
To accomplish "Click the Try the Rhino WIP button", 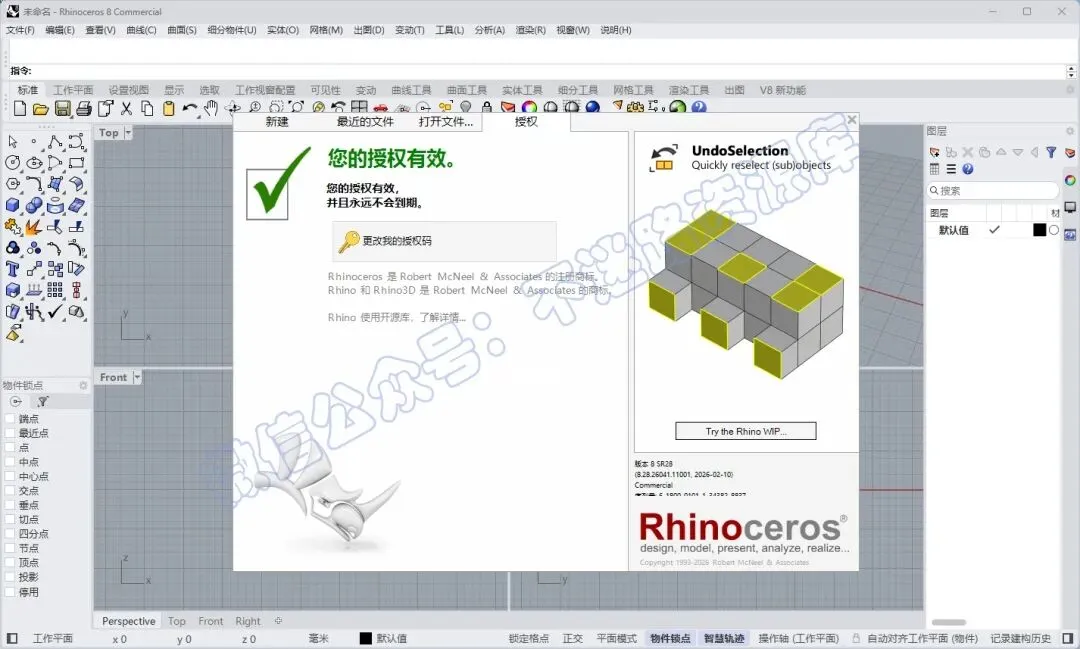I will (x=745, y=431).
